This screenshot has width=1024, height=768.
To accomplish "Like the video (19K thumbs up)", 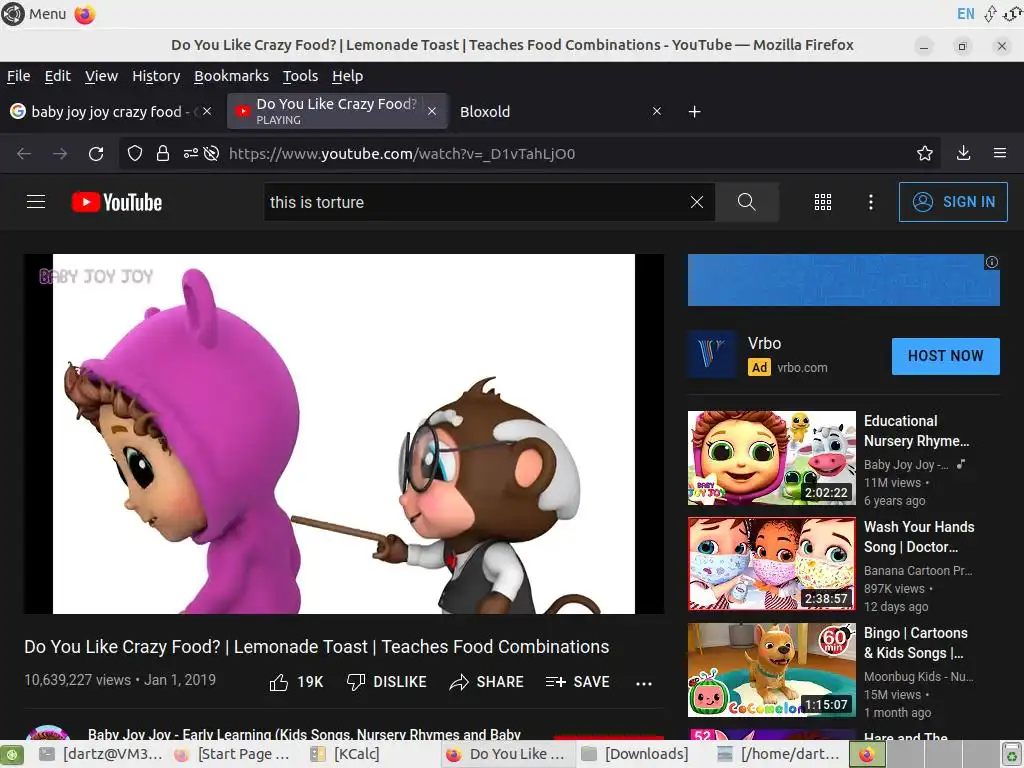I will coord(296,682).
